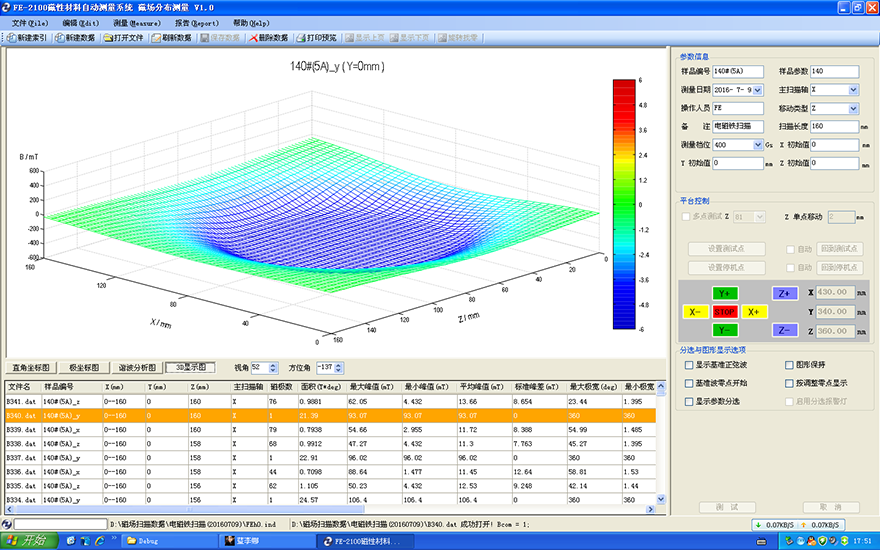Image resolution: width=880 pixels, height=550 pixels.
Task: Delete data with the red X 删除数据 icon
Action: pos(253,38)
